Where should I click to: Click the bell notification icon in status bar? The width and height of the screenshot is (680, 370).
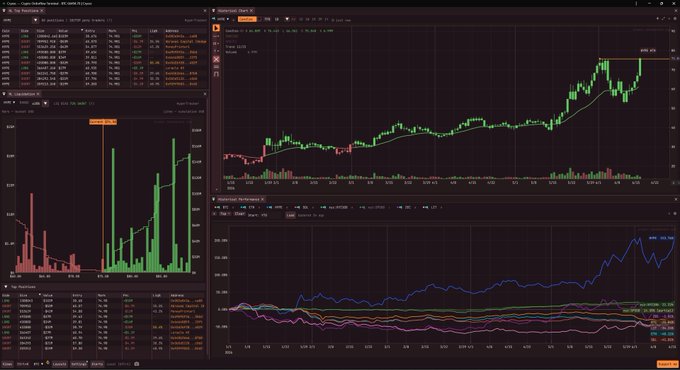[48, 363]
